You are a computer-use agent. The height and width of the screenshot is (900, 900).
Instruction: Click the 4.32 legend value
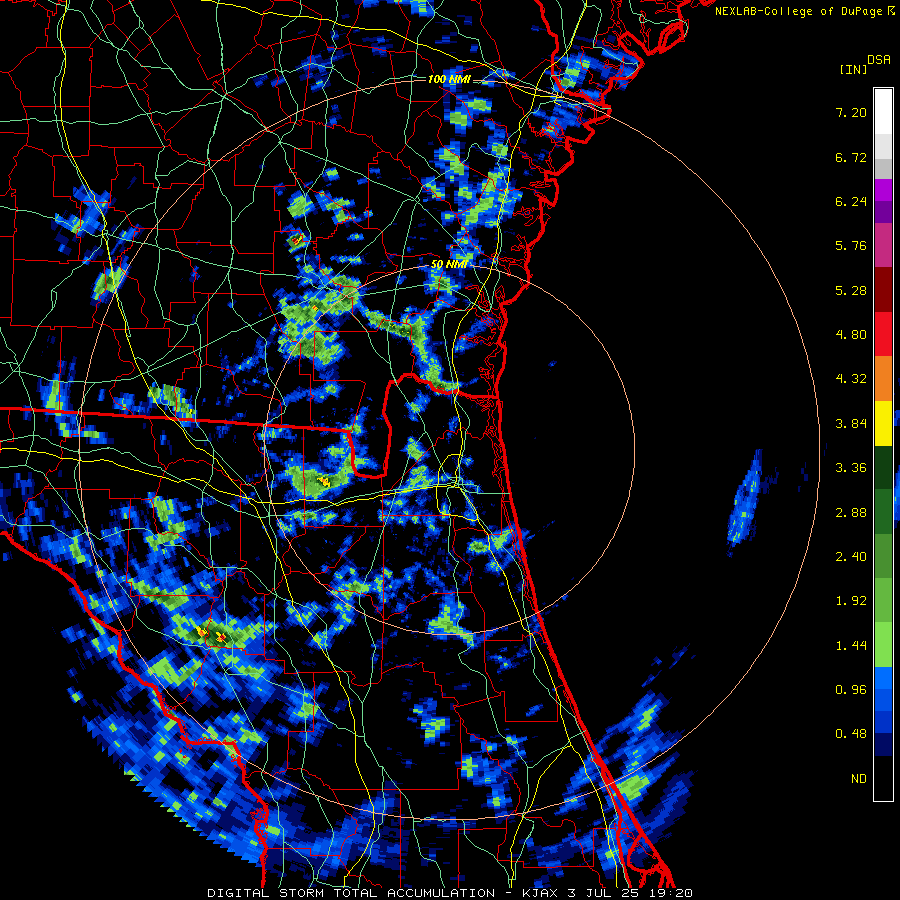(x=851, y=379)
